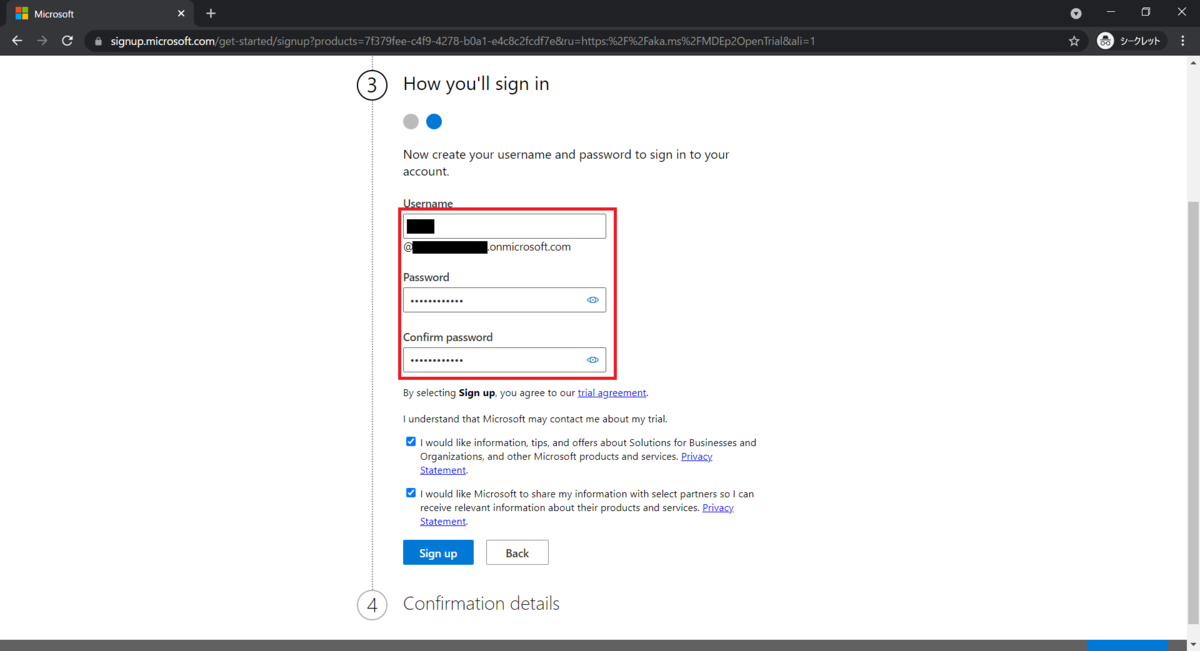Screen dimensions: 1200x651
Task: Click the browser forward arrow
Action: click(42, 41)
